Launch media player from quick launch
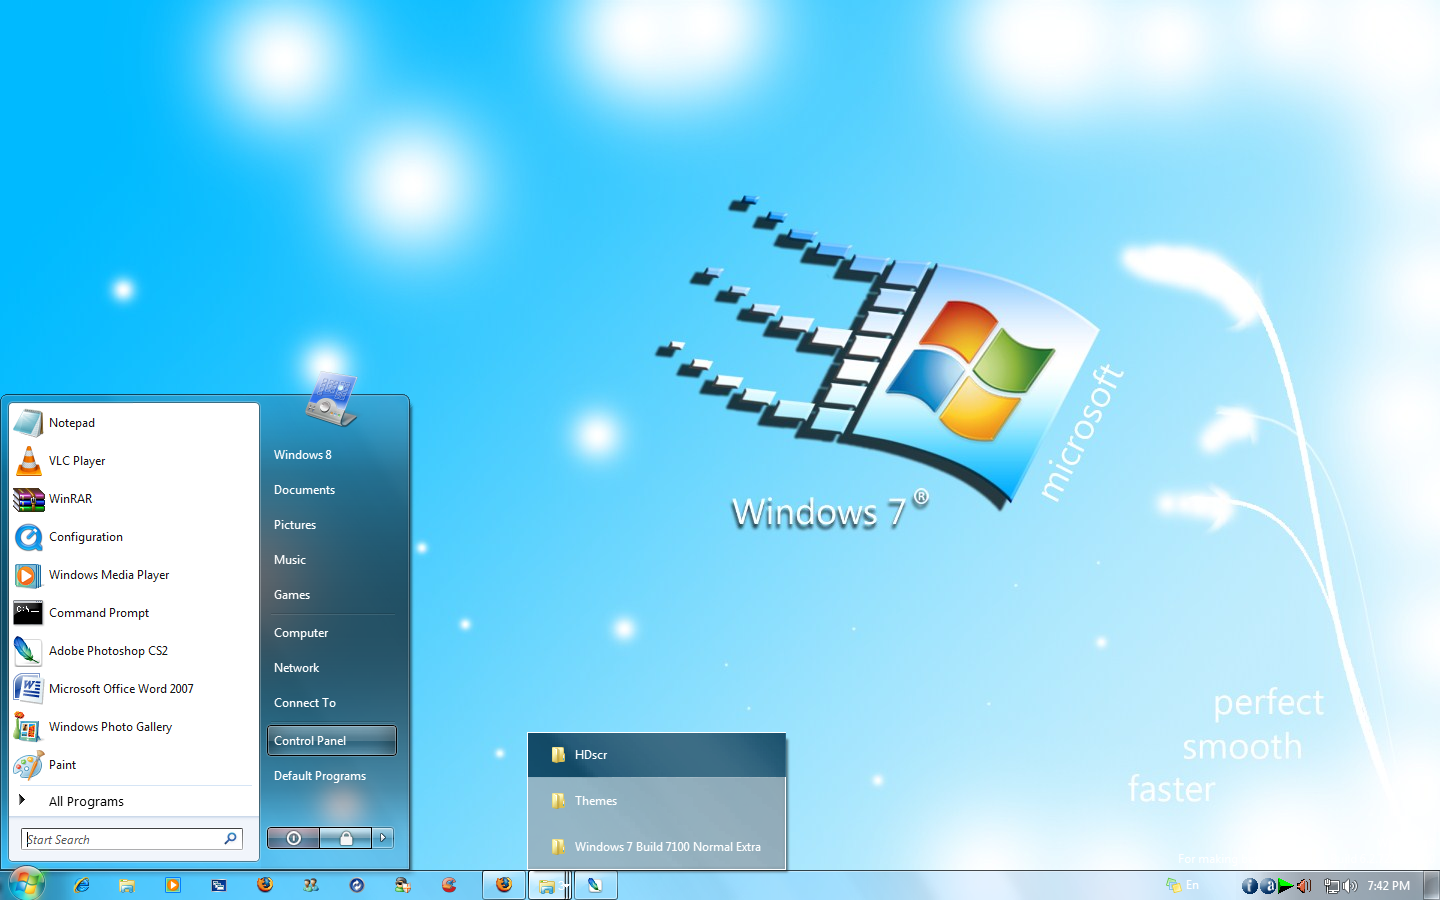The image size is (1440, 900). [173, 885]
